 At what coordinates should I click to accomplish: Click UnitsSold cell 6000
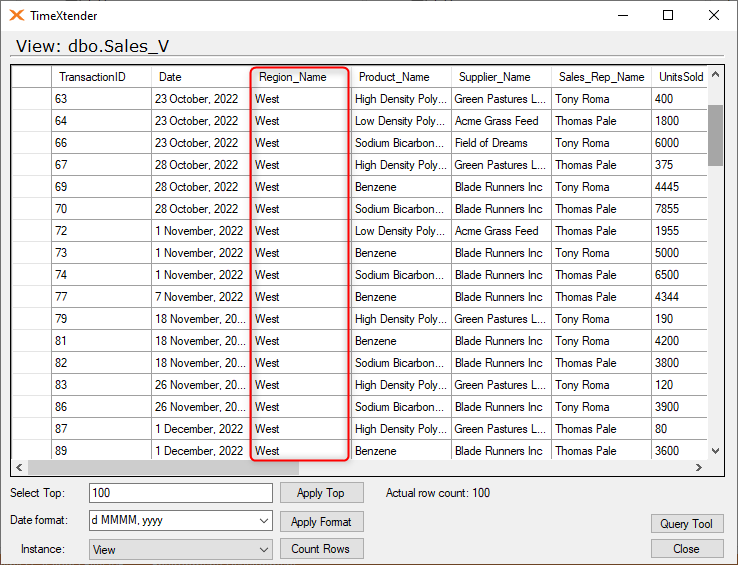679,143
